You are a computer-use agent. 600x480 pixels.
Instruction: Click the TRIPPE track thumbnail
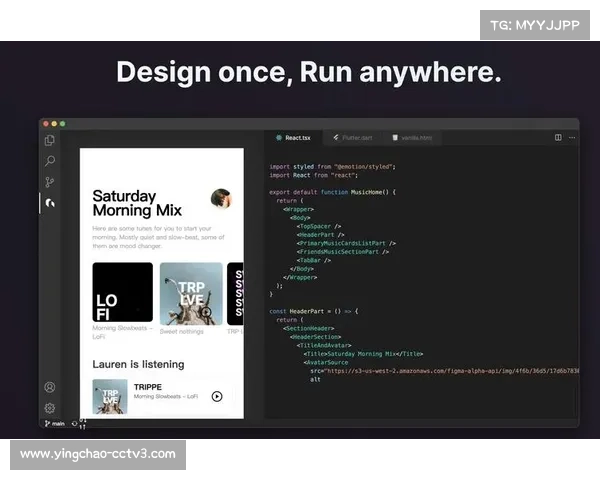110,396
